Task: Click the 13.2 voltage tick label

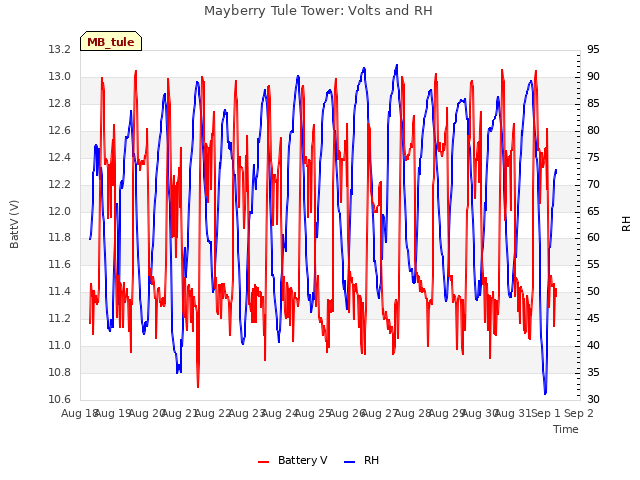Action: click(60, 50)
